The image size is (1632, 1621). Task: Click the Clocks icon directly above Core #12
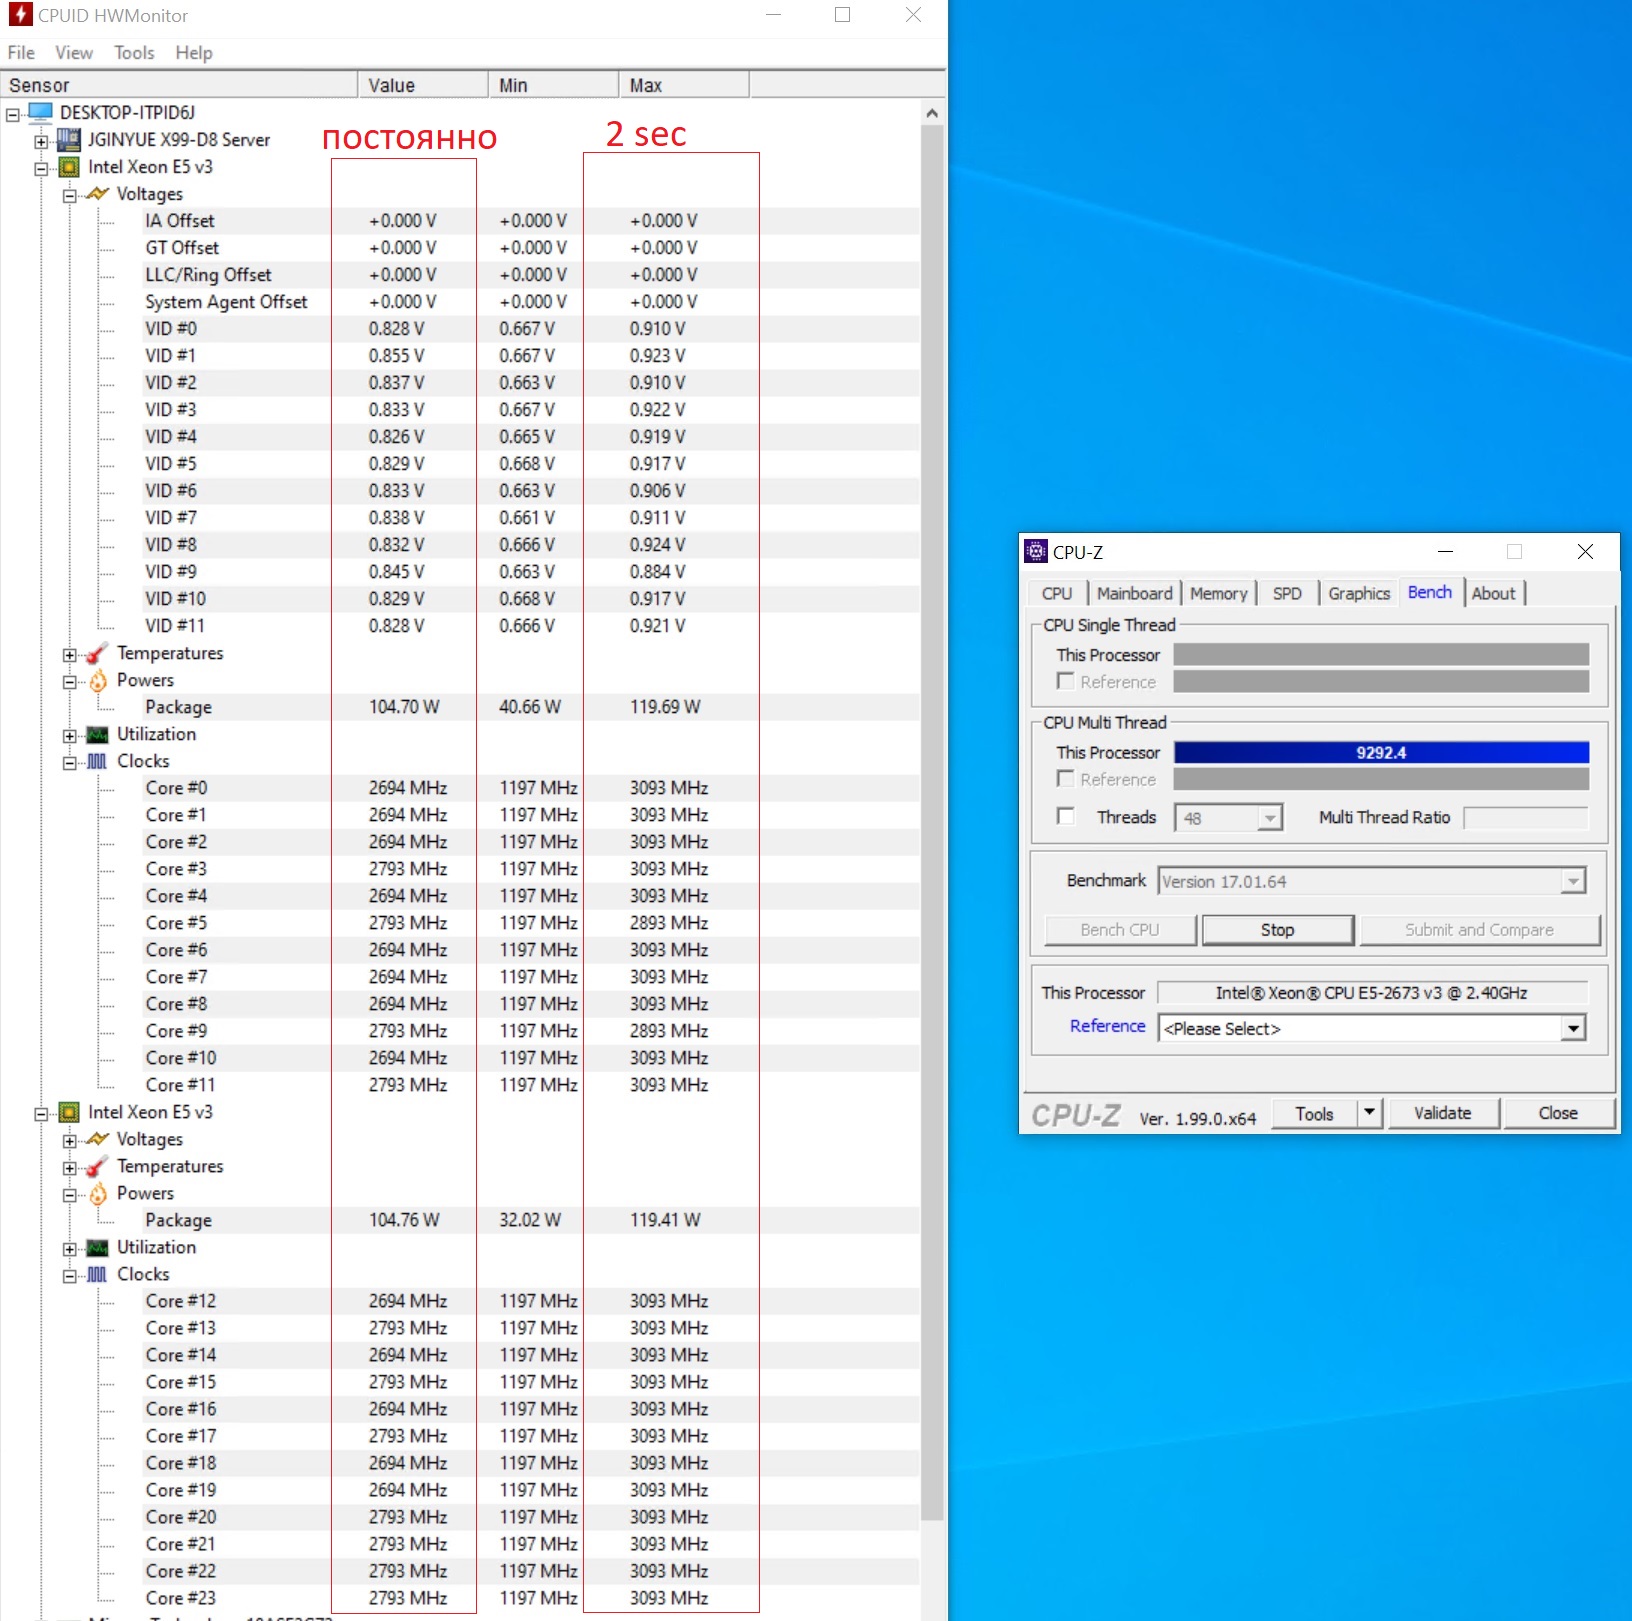tap(97, 1274)
